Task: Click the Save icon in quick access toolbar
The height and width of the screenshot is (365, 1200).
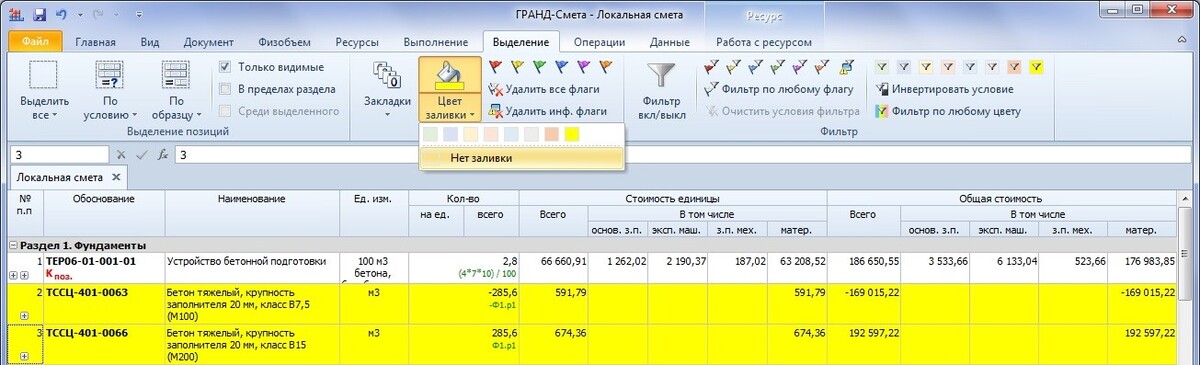Action: pyautogui.click(x=39, y=16)
